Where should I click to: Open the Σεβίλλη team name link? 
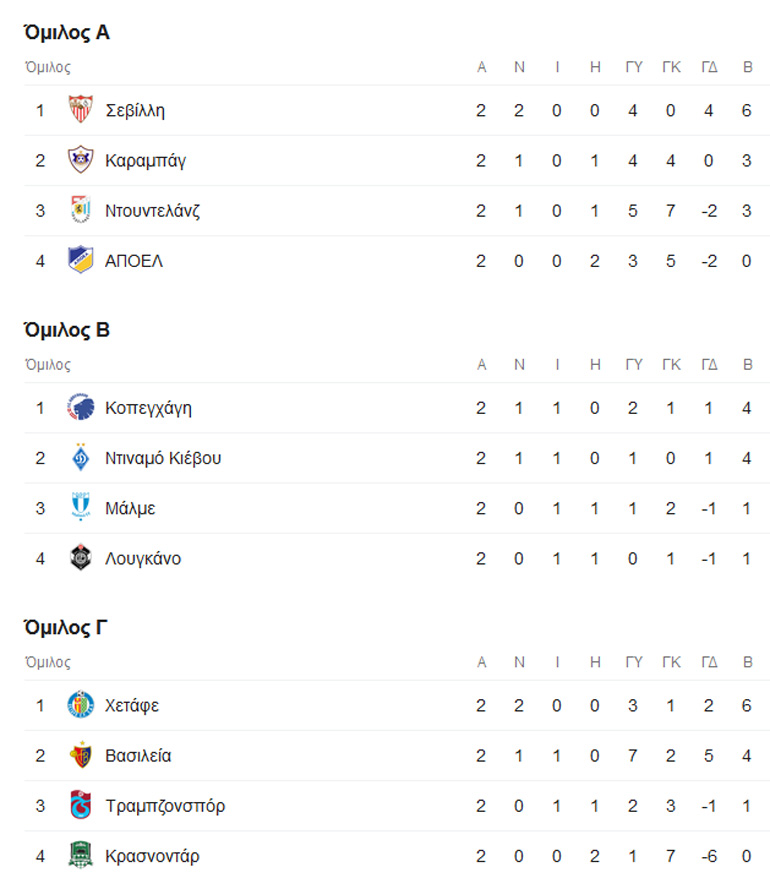135,110
